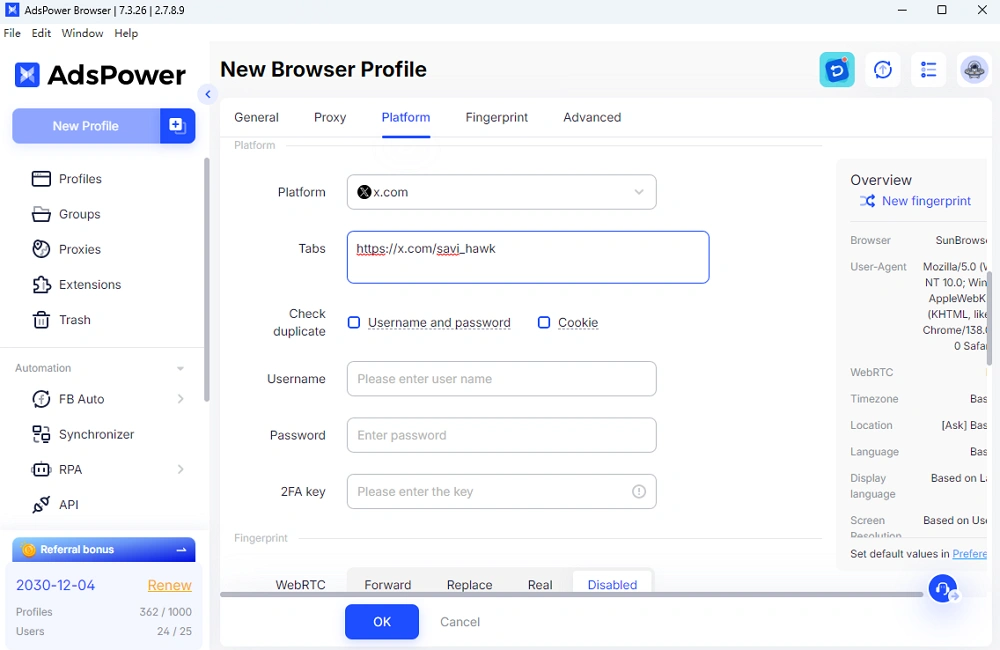Open the API plug item
Image resolution: width=1000 pixels, height=650 pixels.
tap(41, 505)
